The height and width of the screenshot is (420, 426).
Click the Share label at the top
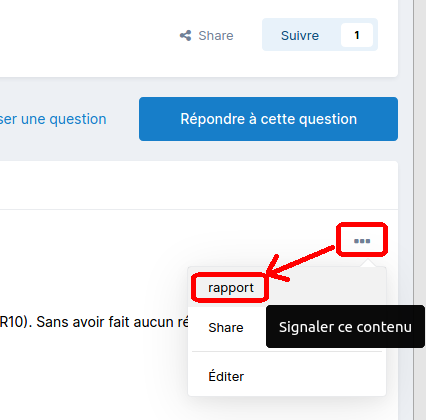tap(216, 36)
